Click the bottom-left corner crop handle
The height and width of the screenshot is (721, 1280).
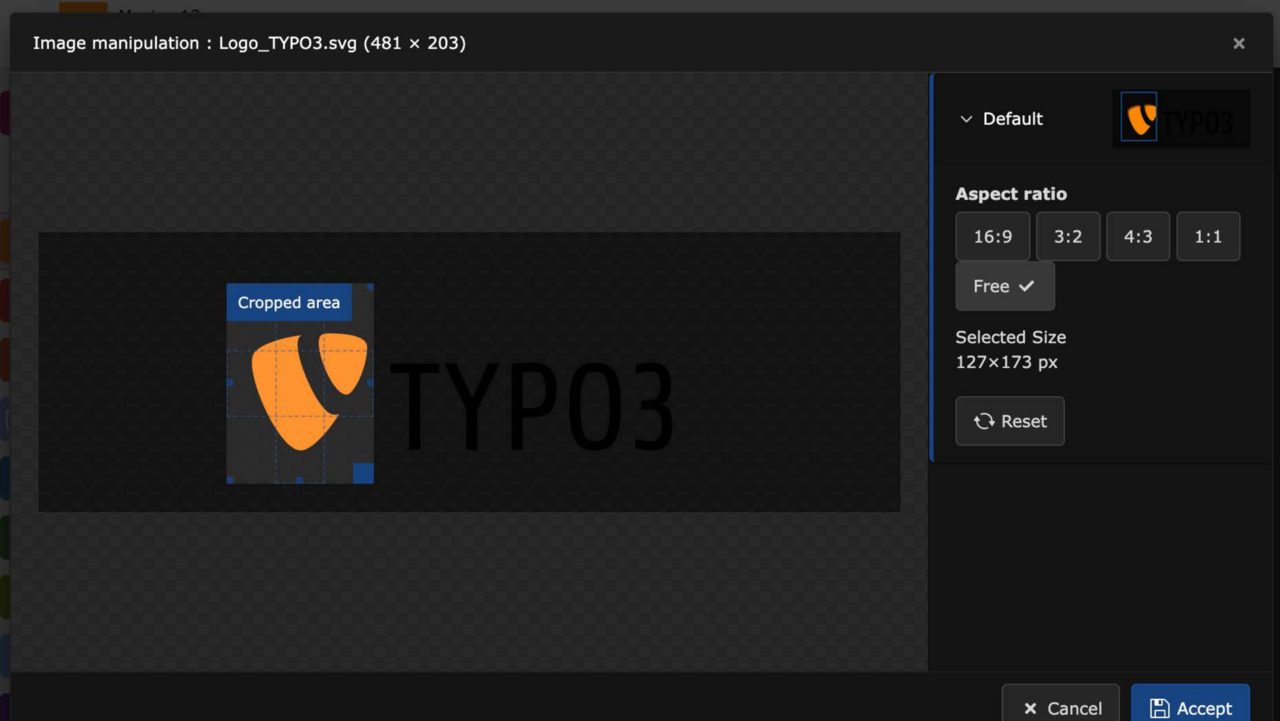click(230, 480)
